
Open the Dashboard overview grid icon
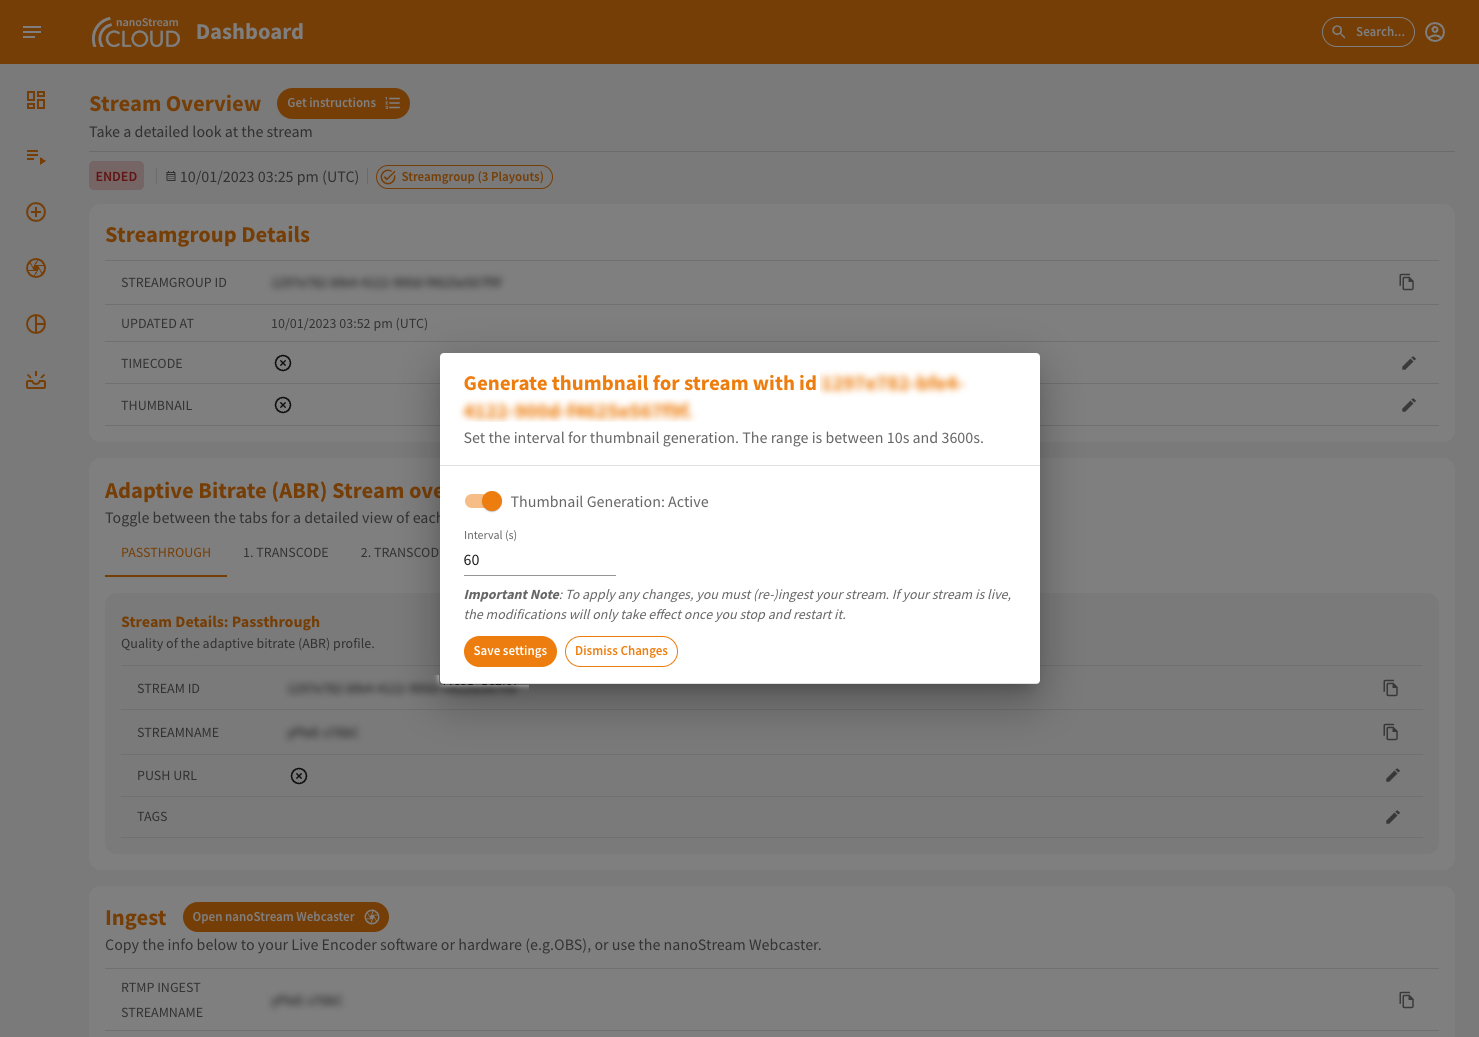coord(35,101)
